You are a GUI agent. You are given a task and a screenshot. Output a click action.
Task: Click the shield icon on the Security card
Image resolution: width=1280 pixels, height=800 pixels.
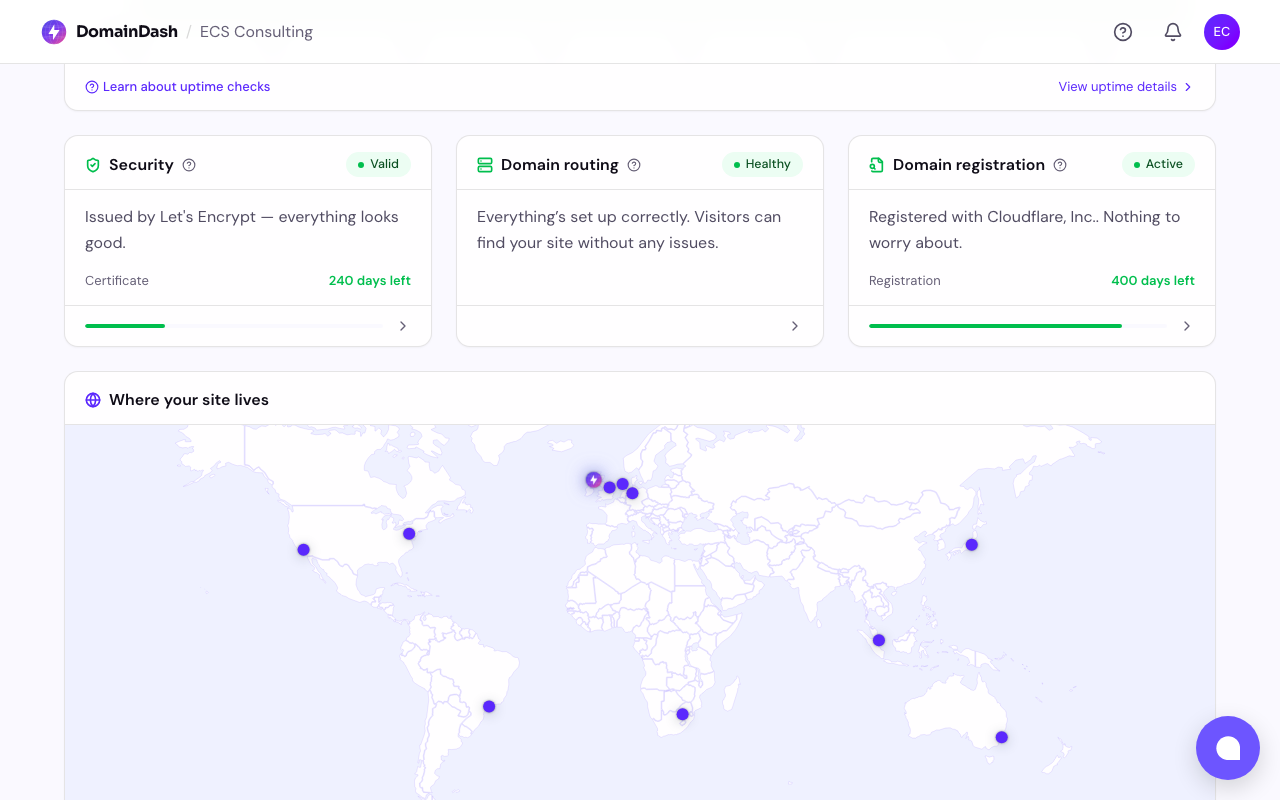[x=92, y=164]
